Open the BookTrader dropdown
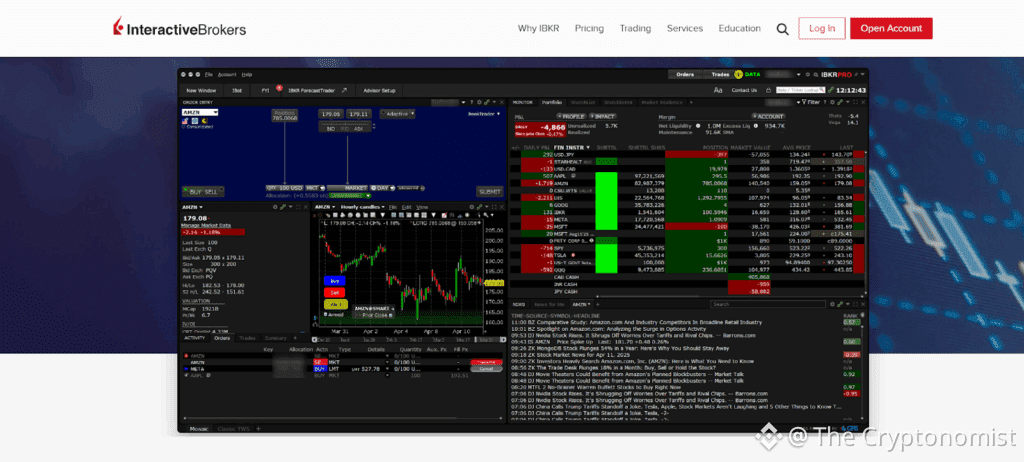 click(485, 113)
